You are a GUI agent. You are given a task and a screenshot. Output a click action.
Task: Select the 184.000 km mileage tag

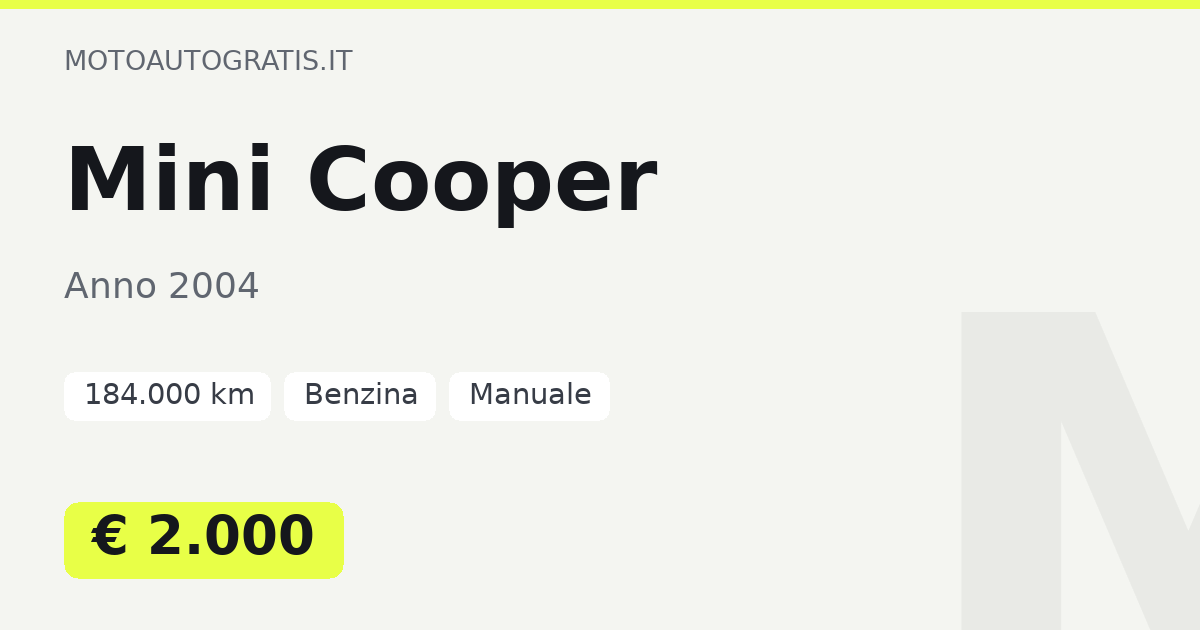167,396
